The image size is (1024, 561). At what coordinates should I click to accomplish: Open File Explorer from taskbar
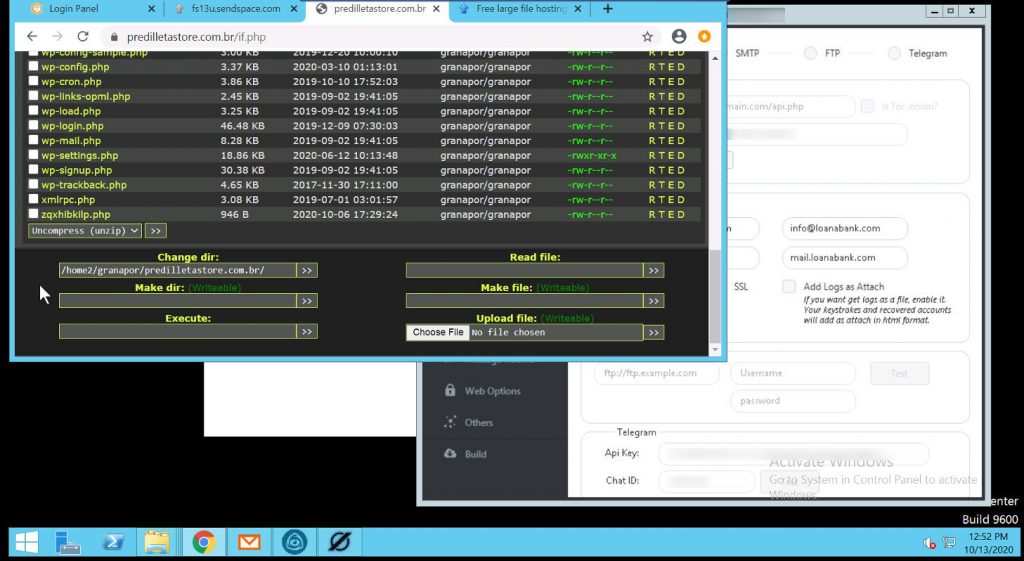157,542
